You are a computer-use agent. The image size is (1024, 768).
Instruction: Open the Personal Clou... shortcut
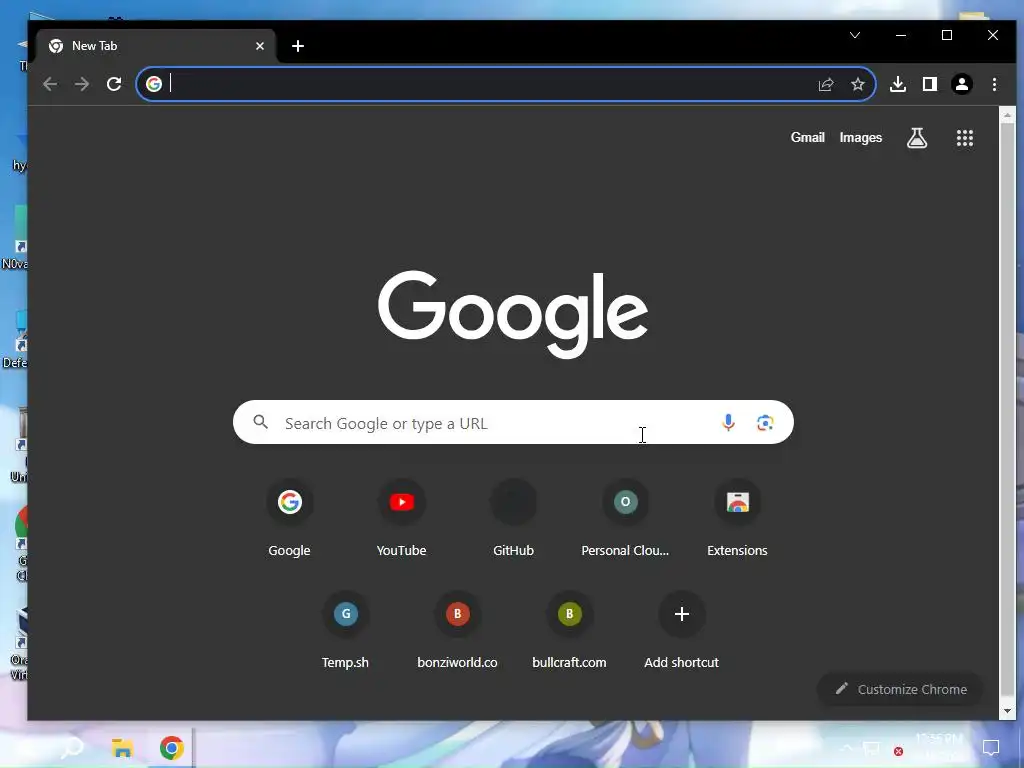click(625, 519)
